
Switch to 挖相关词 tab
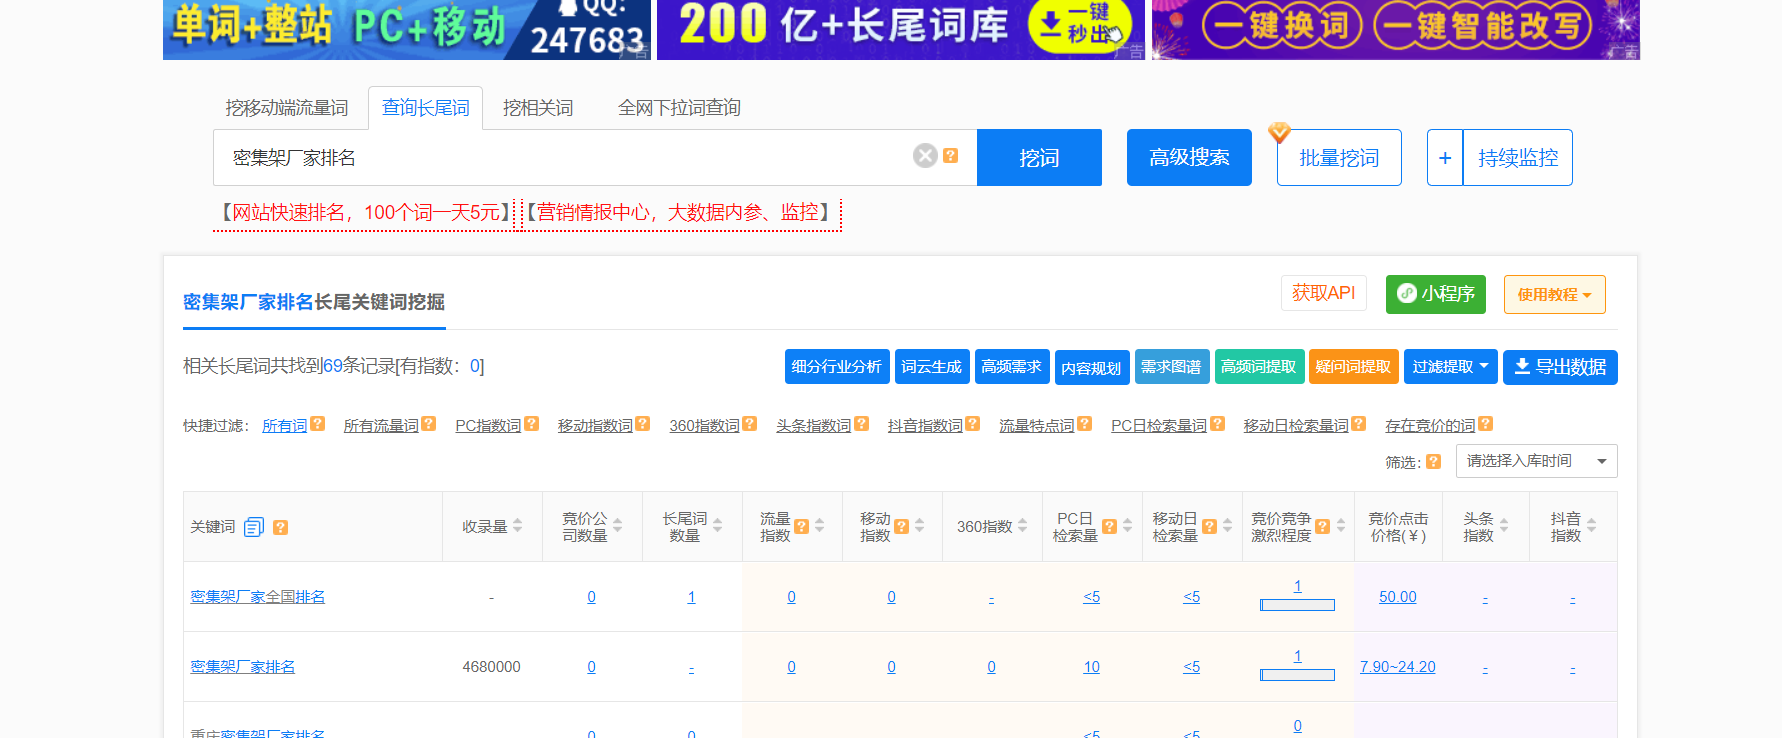538,108
